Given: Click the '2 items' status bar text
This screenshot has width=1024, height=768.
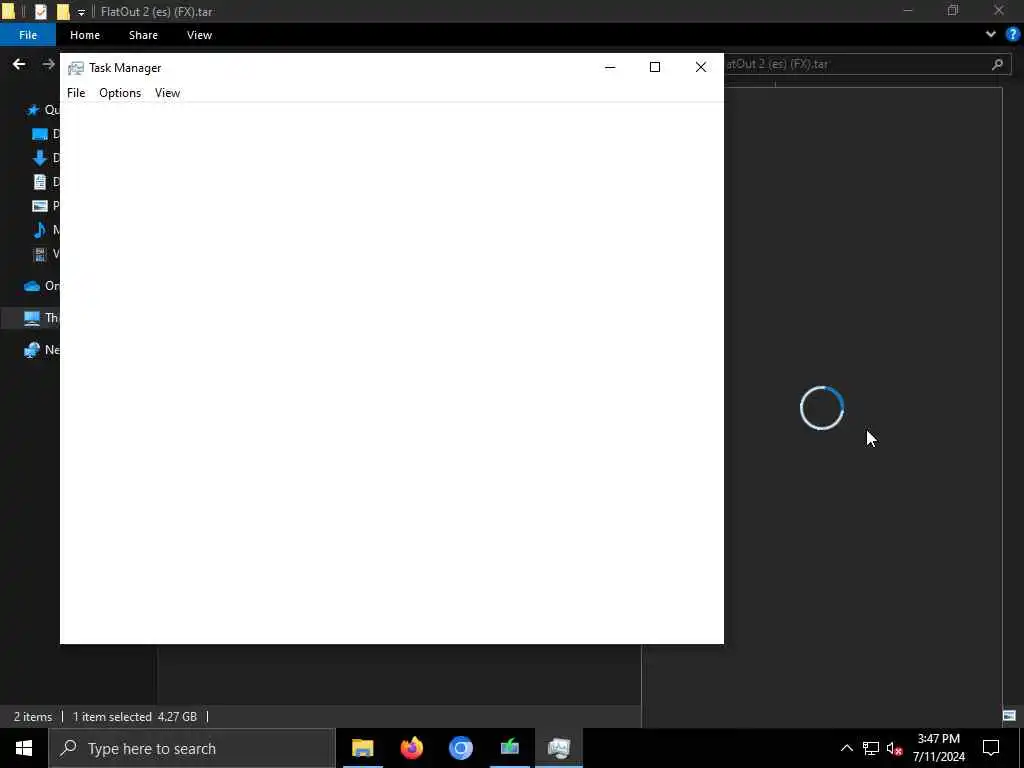Looking at the screenshot, I should pos(33,716).
